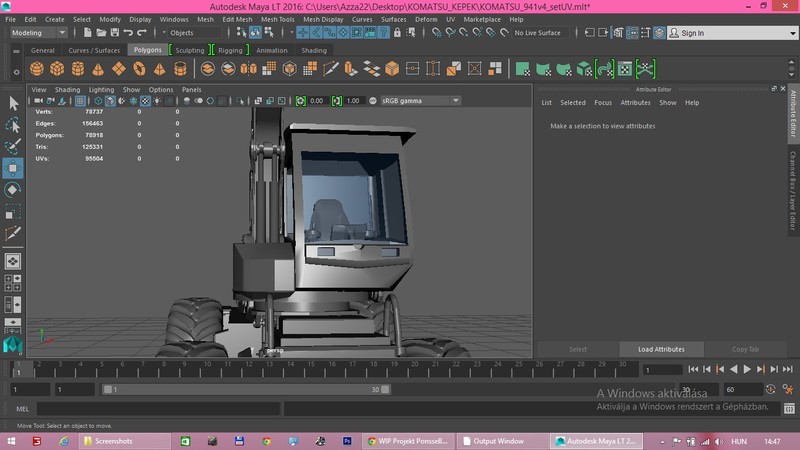Create a polygon cube from the shelf

(57, 68)
